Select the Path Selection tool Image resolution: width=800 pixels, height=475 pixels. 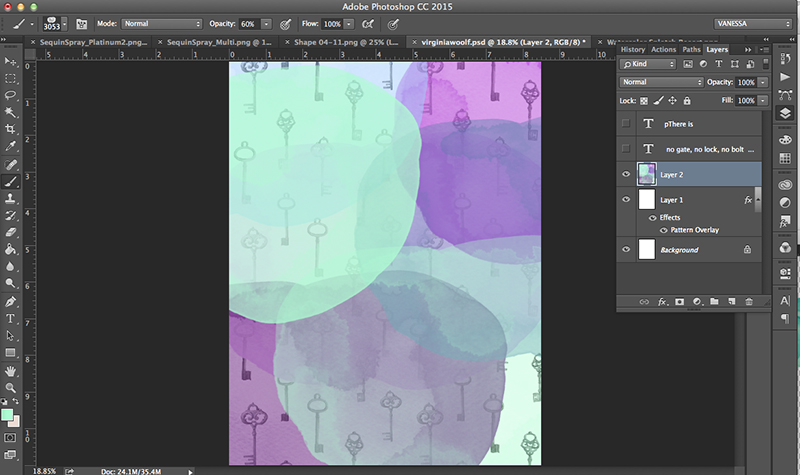pos(10,335)
